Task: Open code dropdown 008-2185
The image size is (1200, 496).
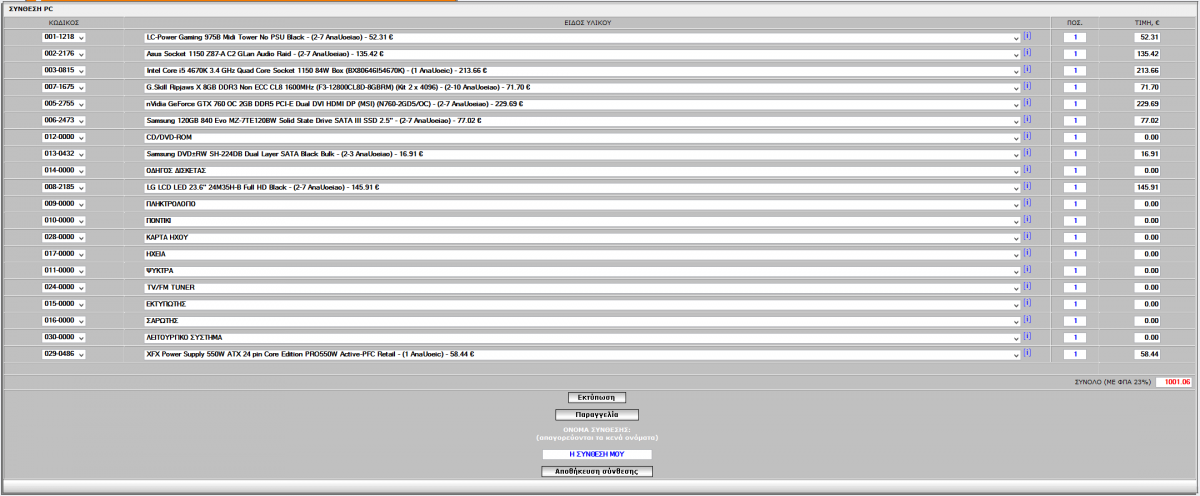Action: [x=64, y=187]
